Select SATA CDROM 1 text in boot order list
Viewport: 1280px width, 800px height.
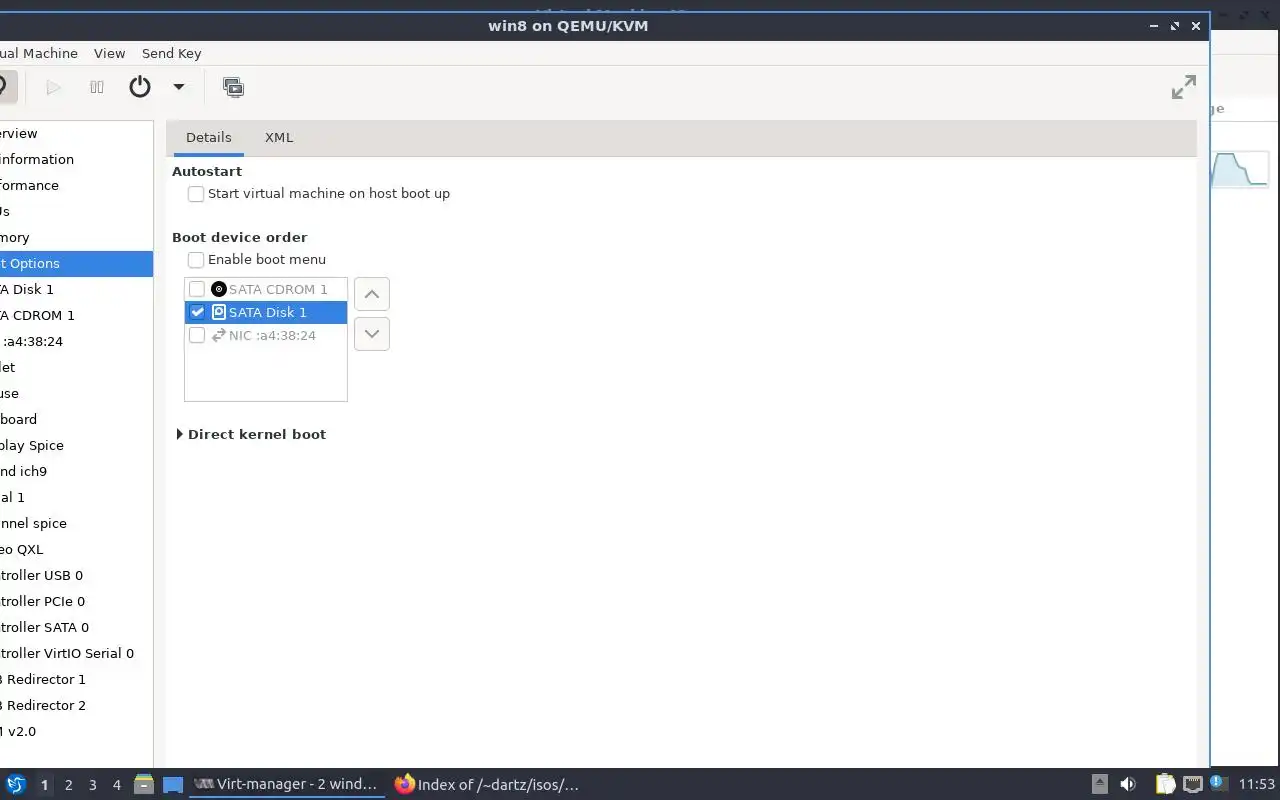[278, 289]
